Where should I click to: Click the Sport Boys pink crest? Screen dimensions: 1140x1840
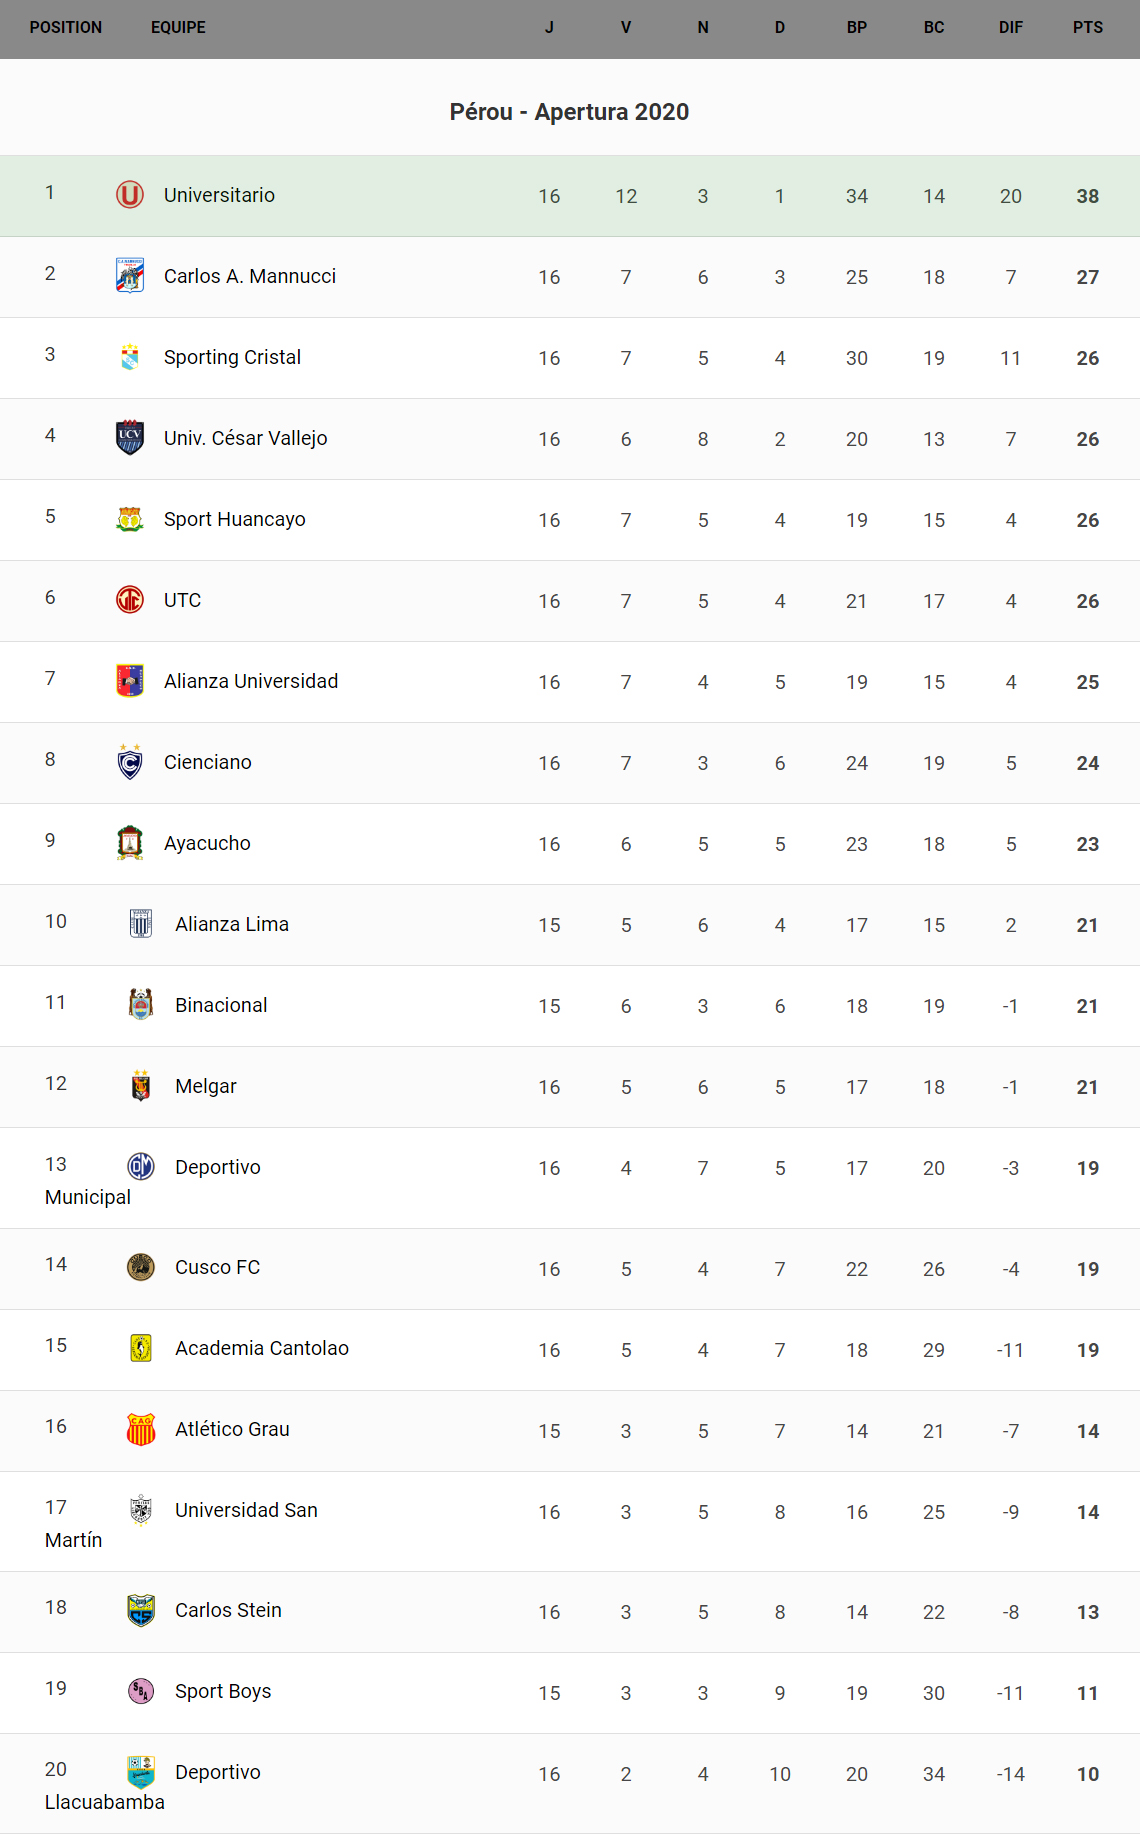pos(141,1691)
